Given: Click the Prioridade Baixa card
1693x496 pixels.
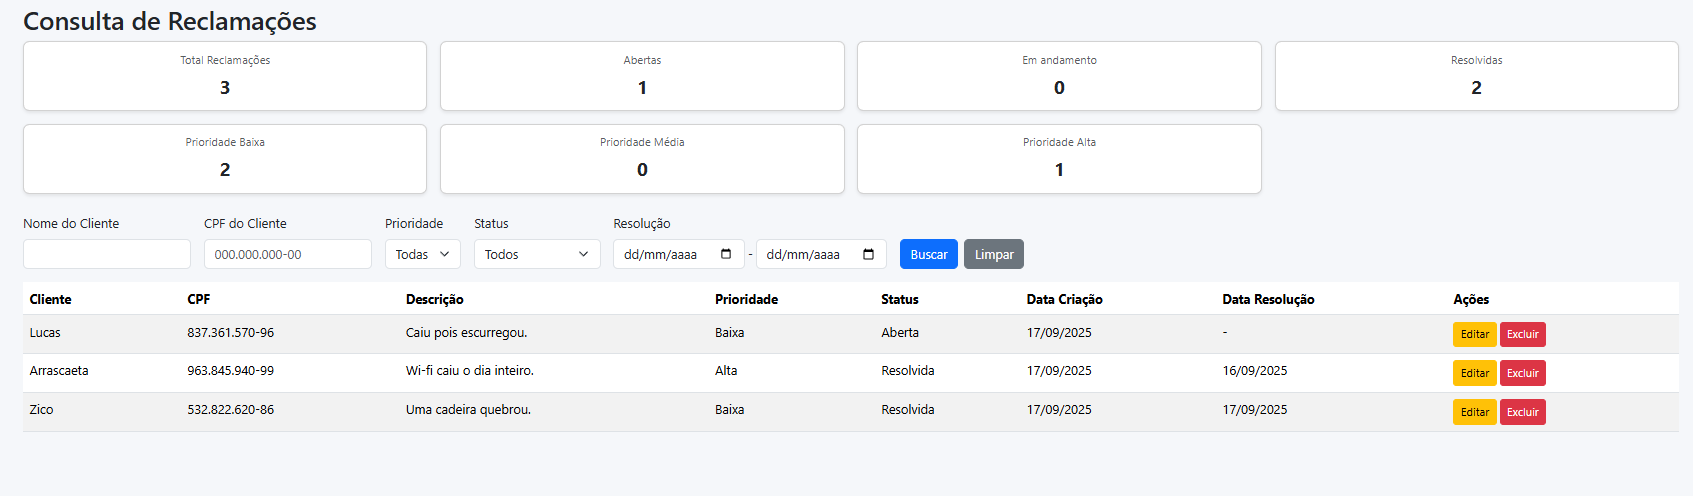Looking at the screenshot, I should pos(225,159).
